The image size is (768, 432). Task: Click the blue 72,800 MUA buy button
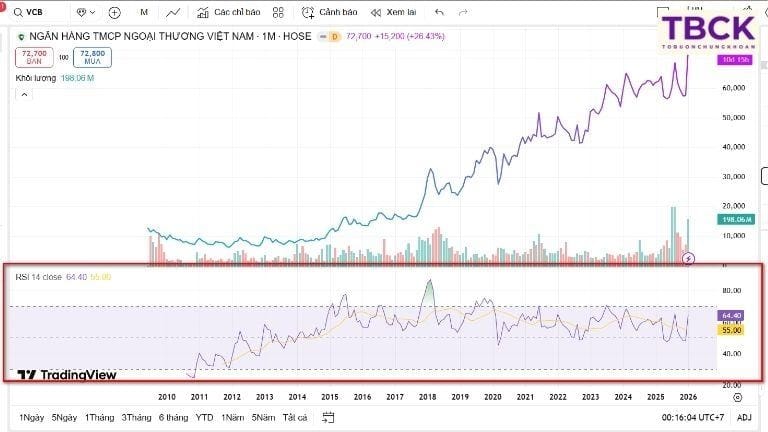coord(92,56)
